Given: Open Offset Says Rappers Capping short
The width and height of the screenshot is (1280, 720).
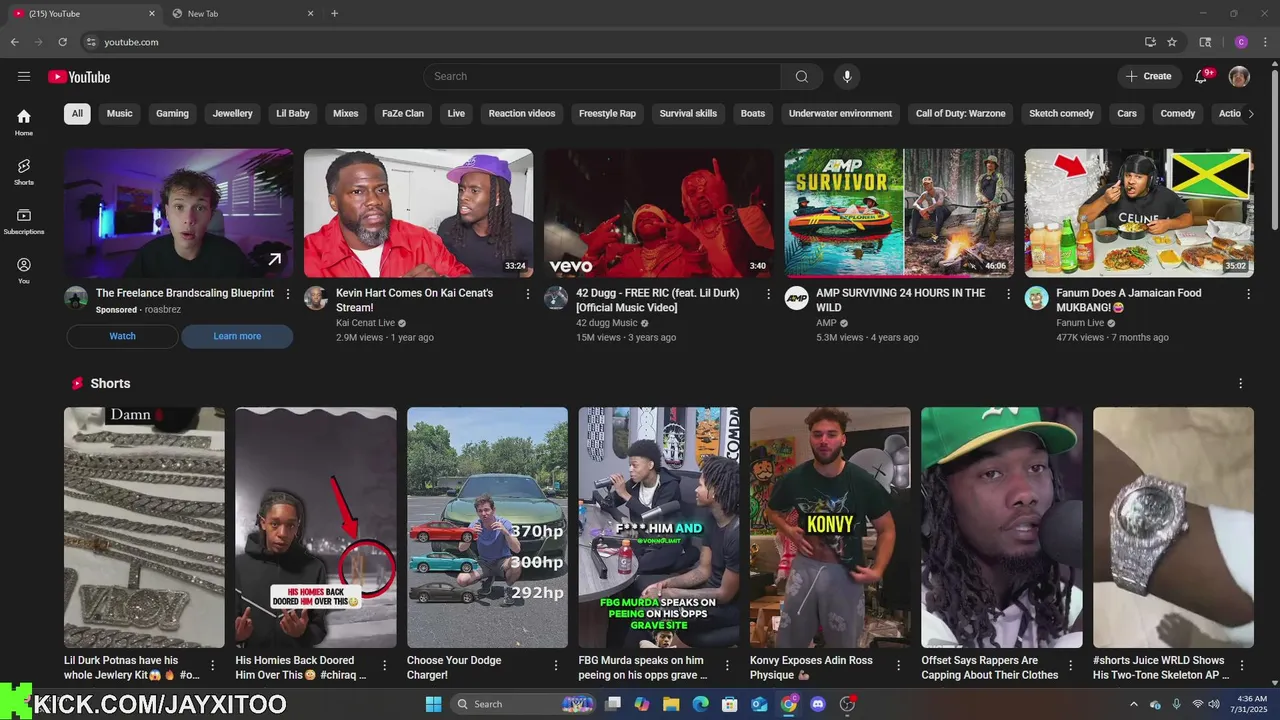Looking at the screenshot, I should point(1001,527).
